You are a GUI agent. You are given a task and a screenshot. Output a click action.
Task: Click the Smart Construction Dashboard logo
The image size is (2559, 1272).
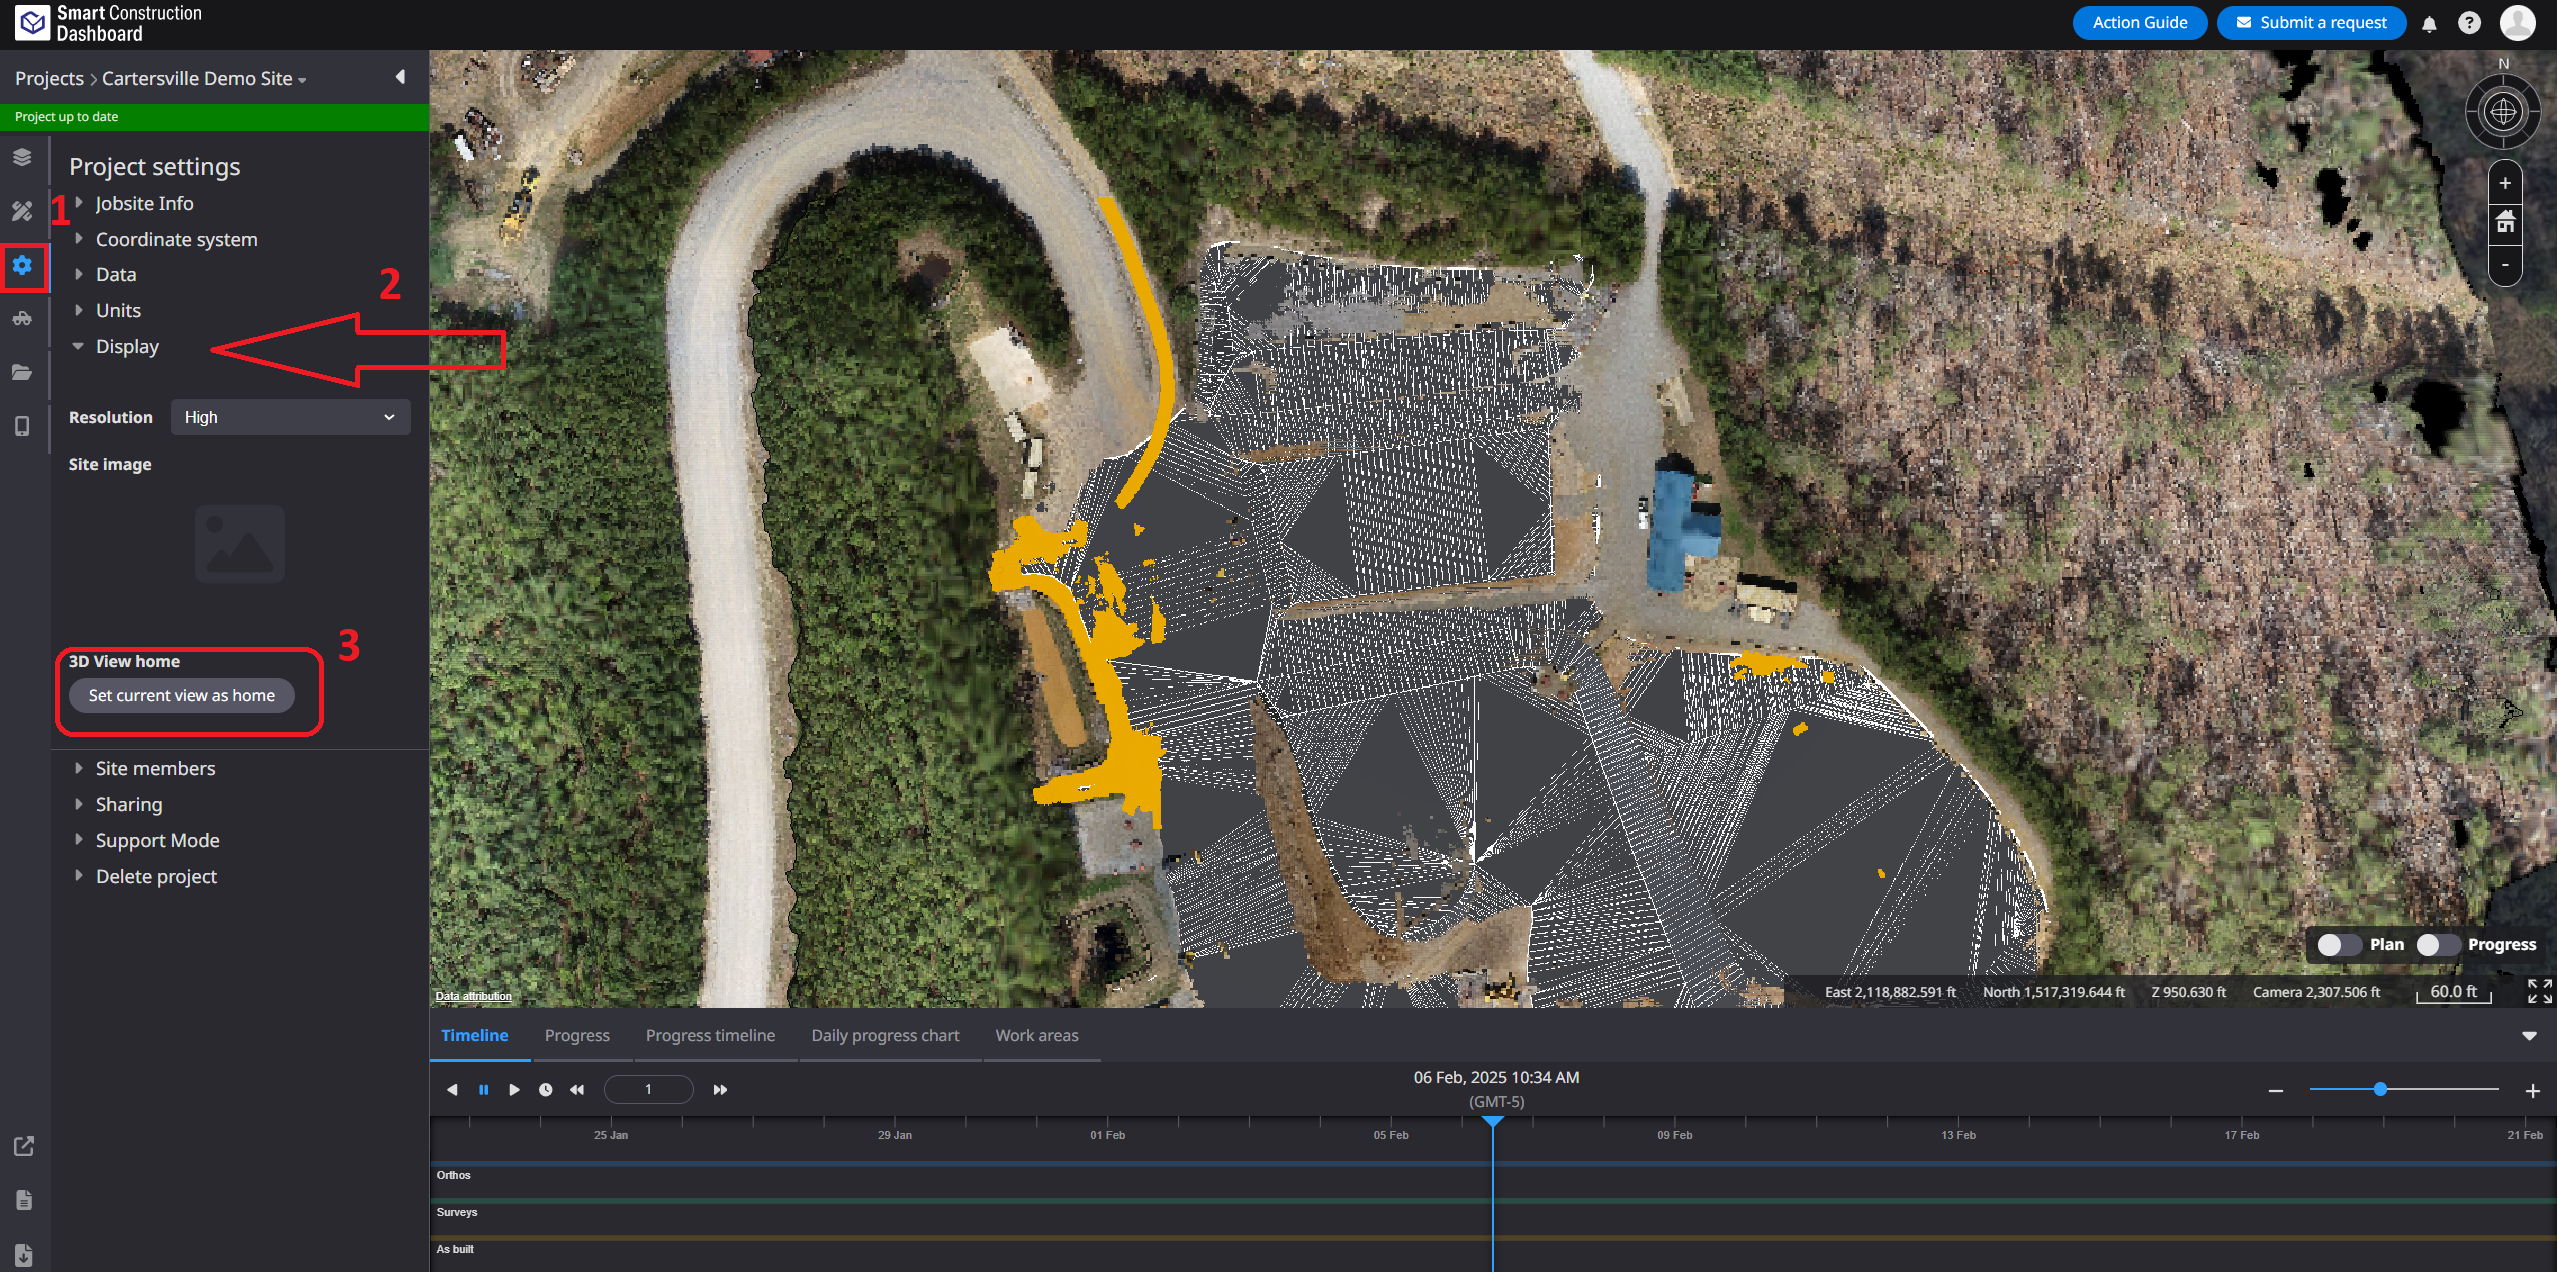coord(108,24)
